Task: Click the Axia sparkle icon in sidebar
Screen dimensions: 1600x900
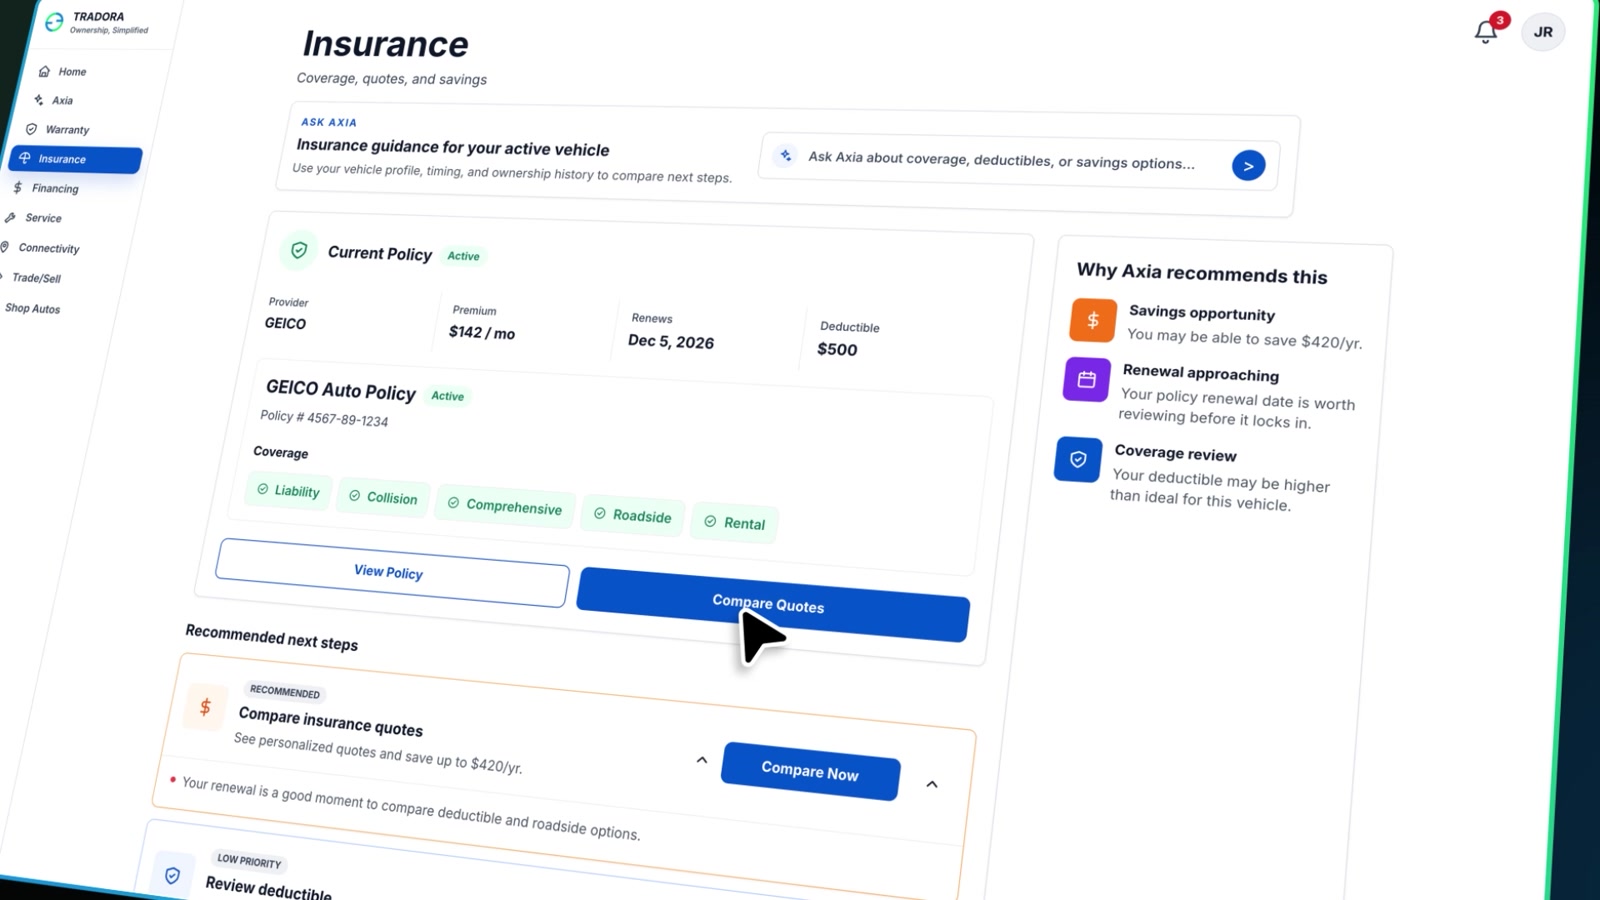Action: 39,100
